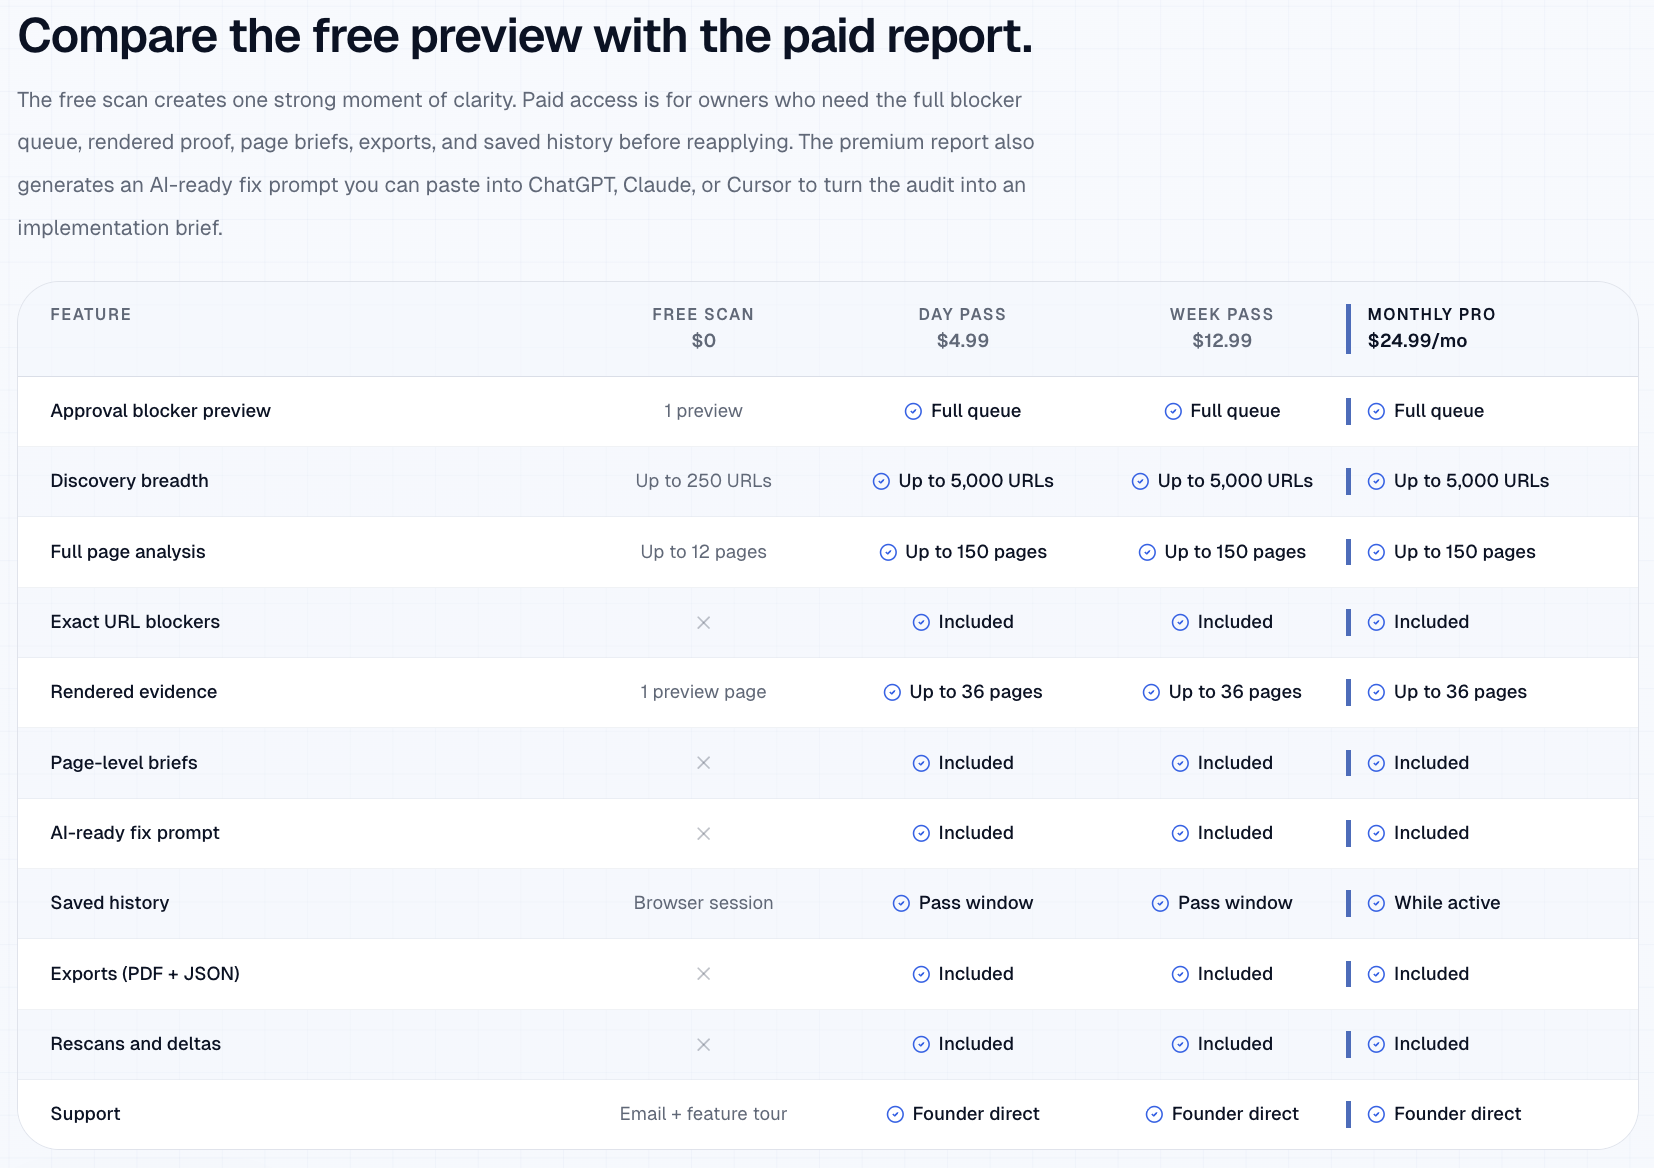Toggle the X mark for Free Scan exports row
1654x1168 pixels.
pyautogui.click(x=703, y=973)
